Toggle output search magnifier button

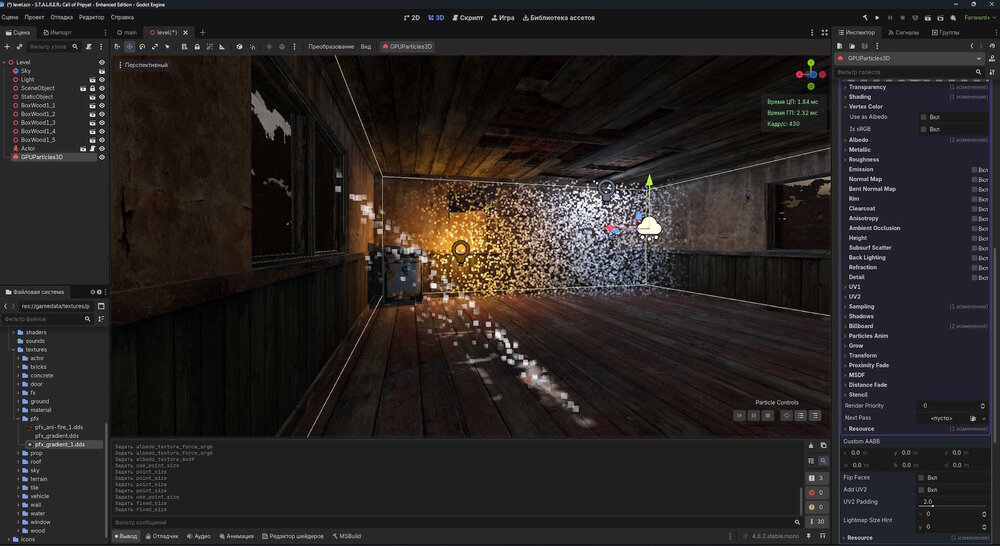click(x=823, y=461)
